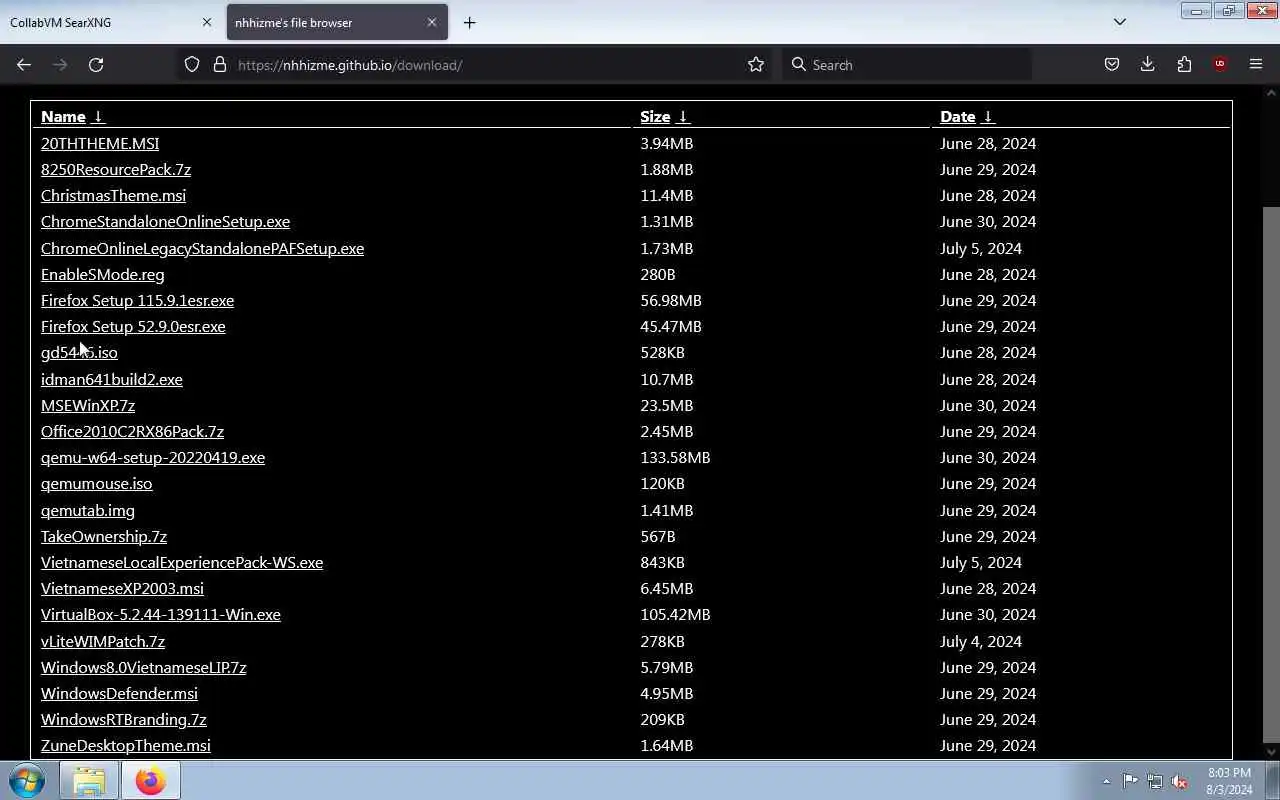This screenshot has width=1280, height=800.
Task: Open the VietnameseXP2003.msi link
Action: pyautogui.click(x=122, y=588)
